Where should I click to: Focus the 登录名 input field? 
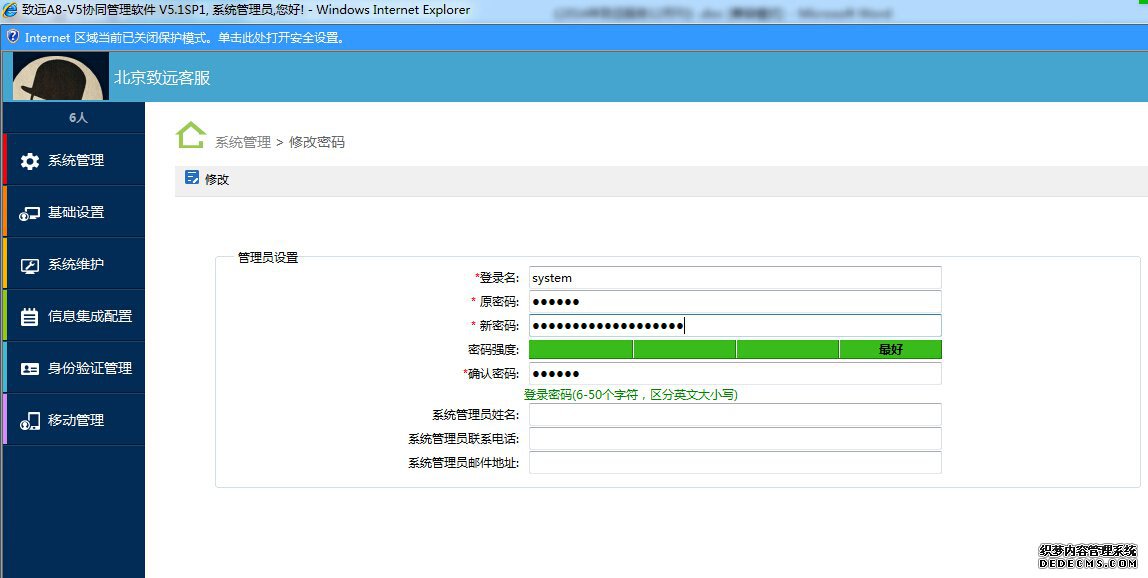pos(735,278)
